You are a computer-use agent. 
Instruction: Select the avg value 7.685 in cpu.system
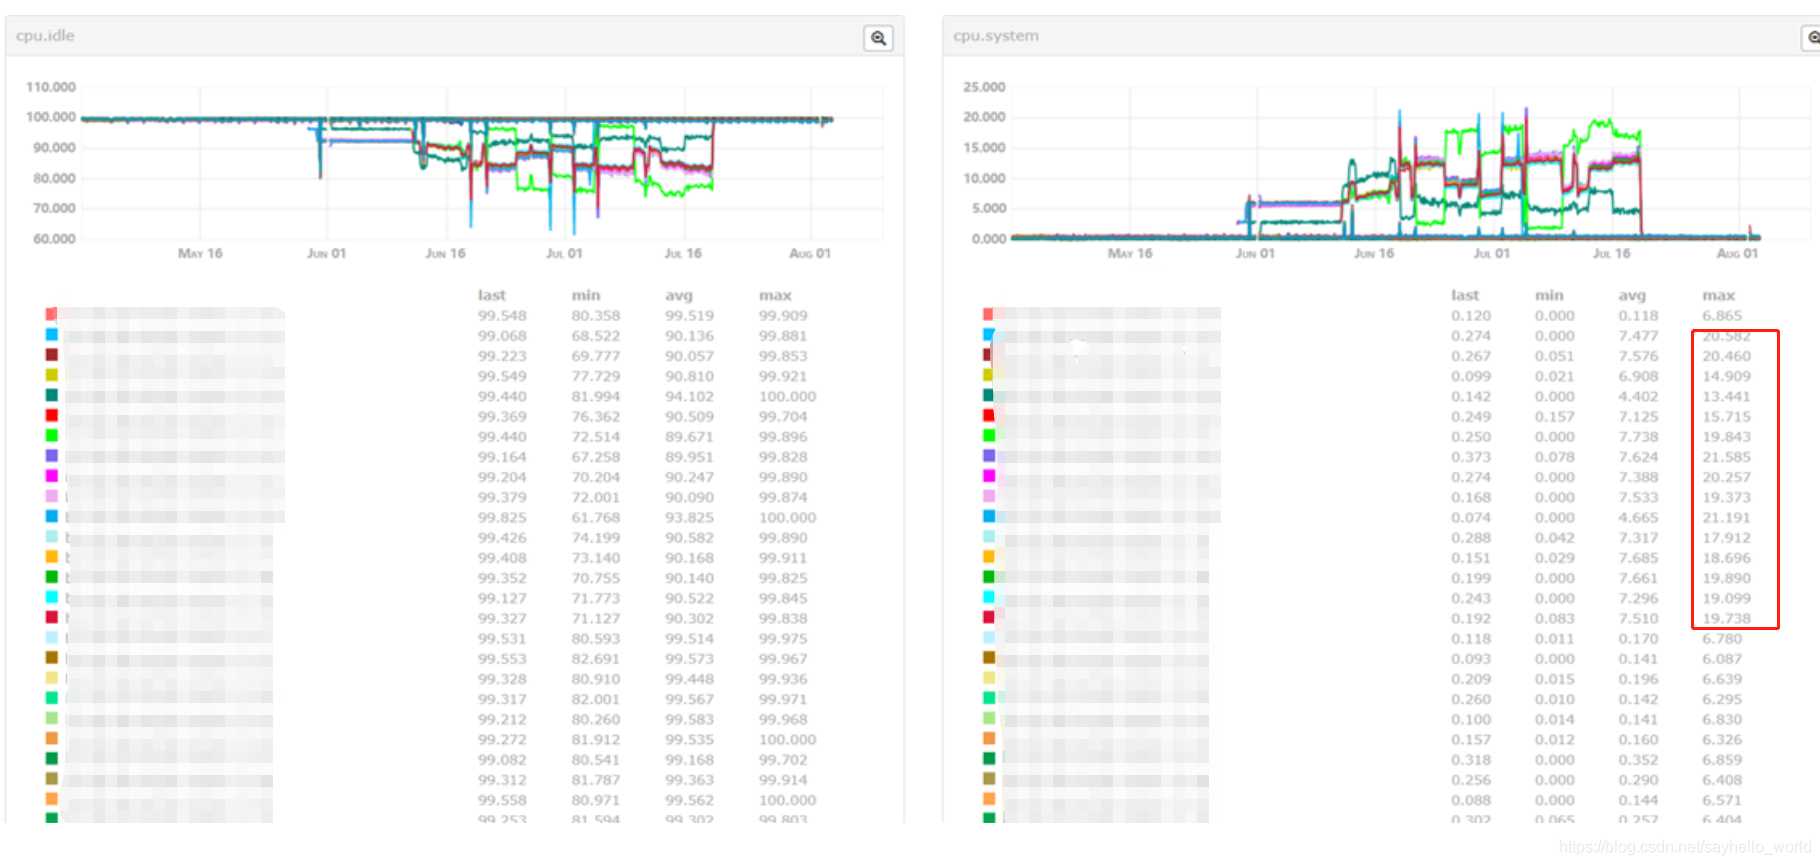(x=1638, y=558)
